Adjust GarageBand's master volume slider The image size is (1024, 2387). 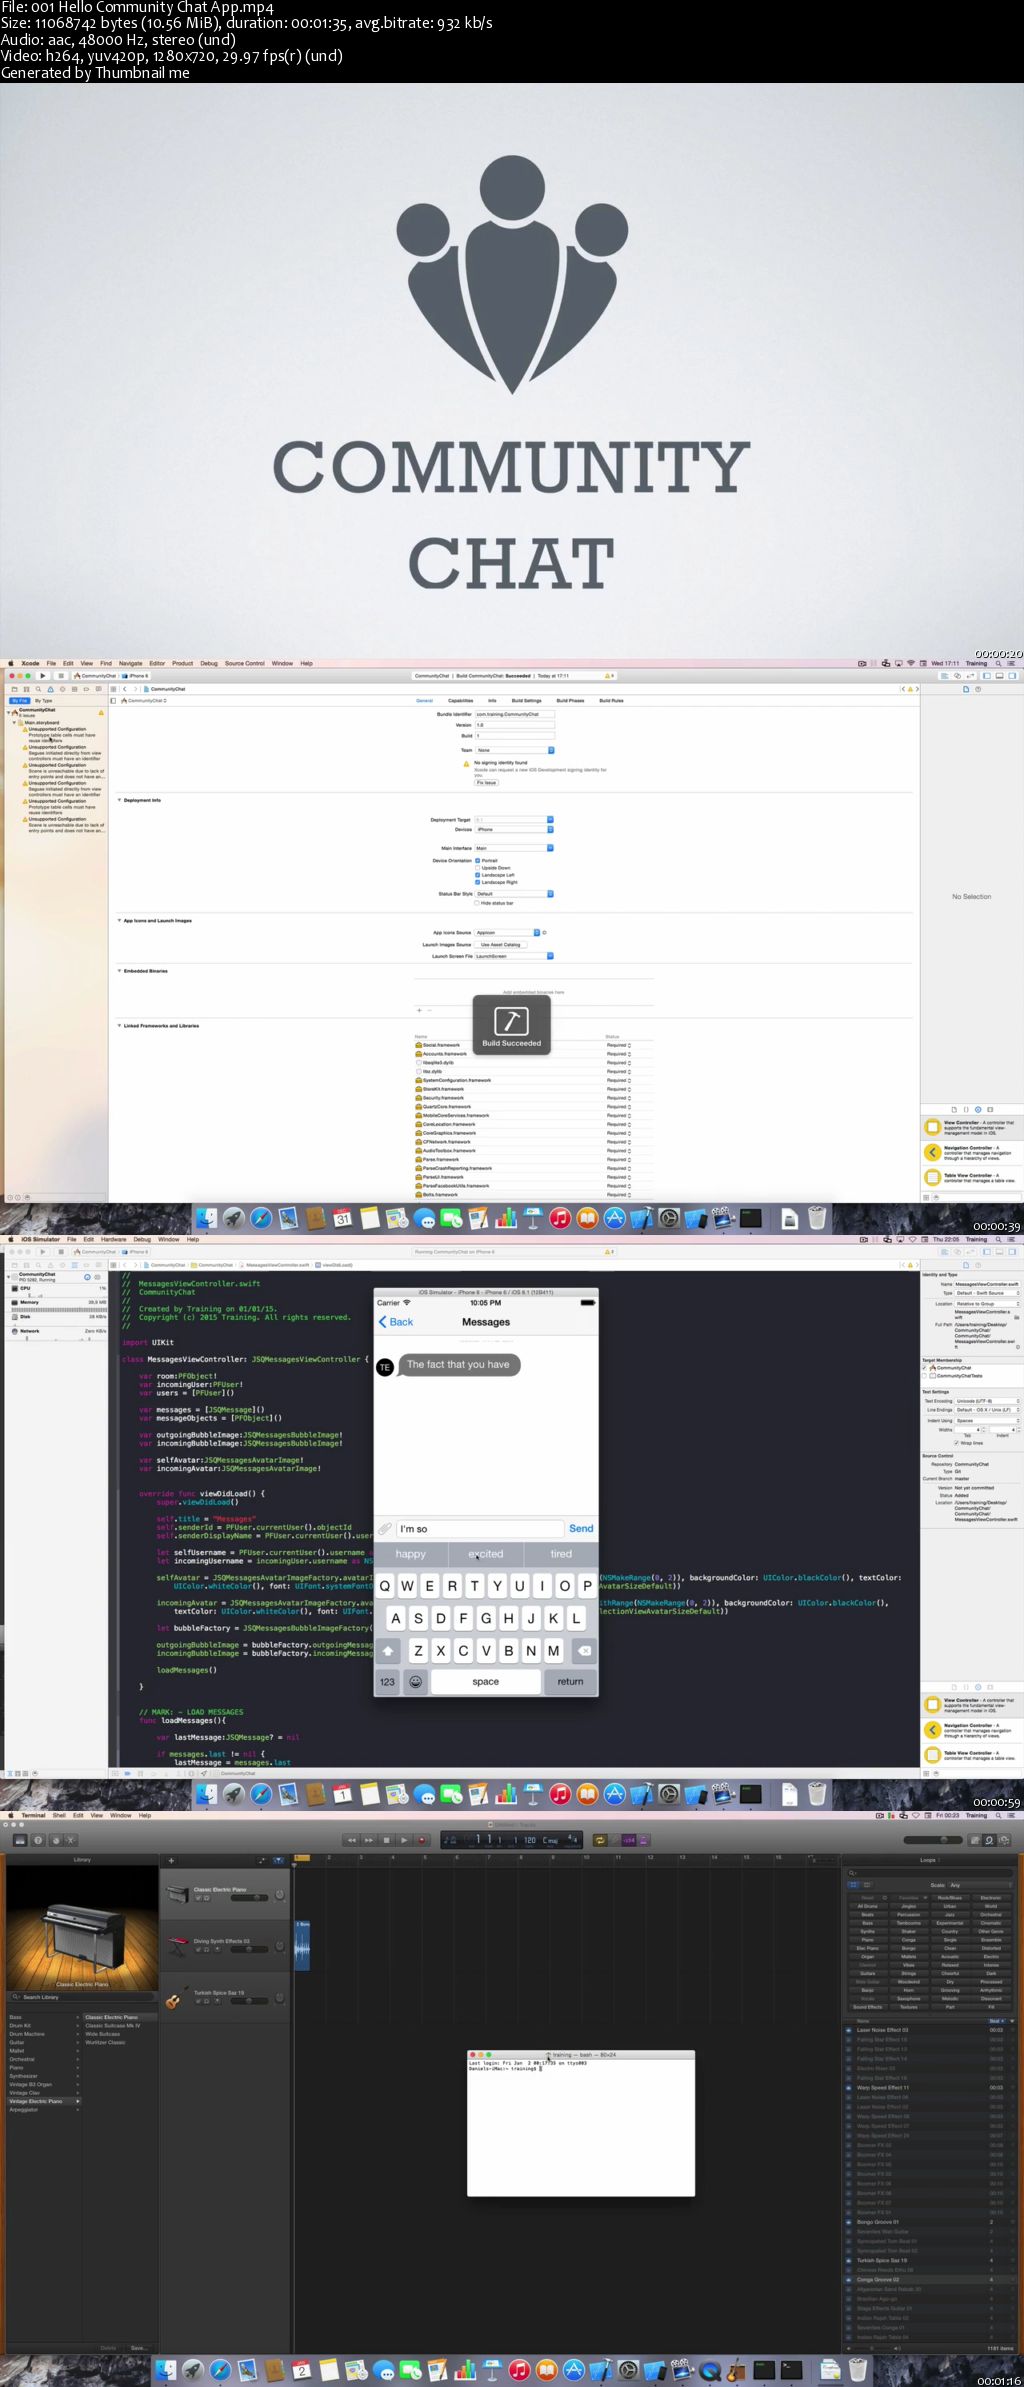[933, 1840]
